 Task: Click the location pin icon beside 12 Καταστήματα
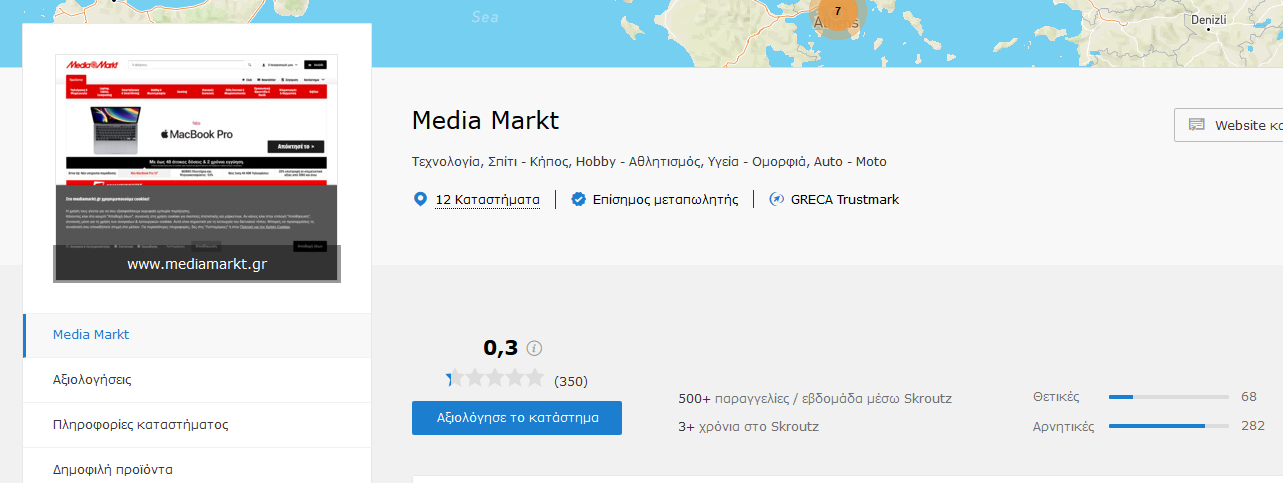(420, 199)
